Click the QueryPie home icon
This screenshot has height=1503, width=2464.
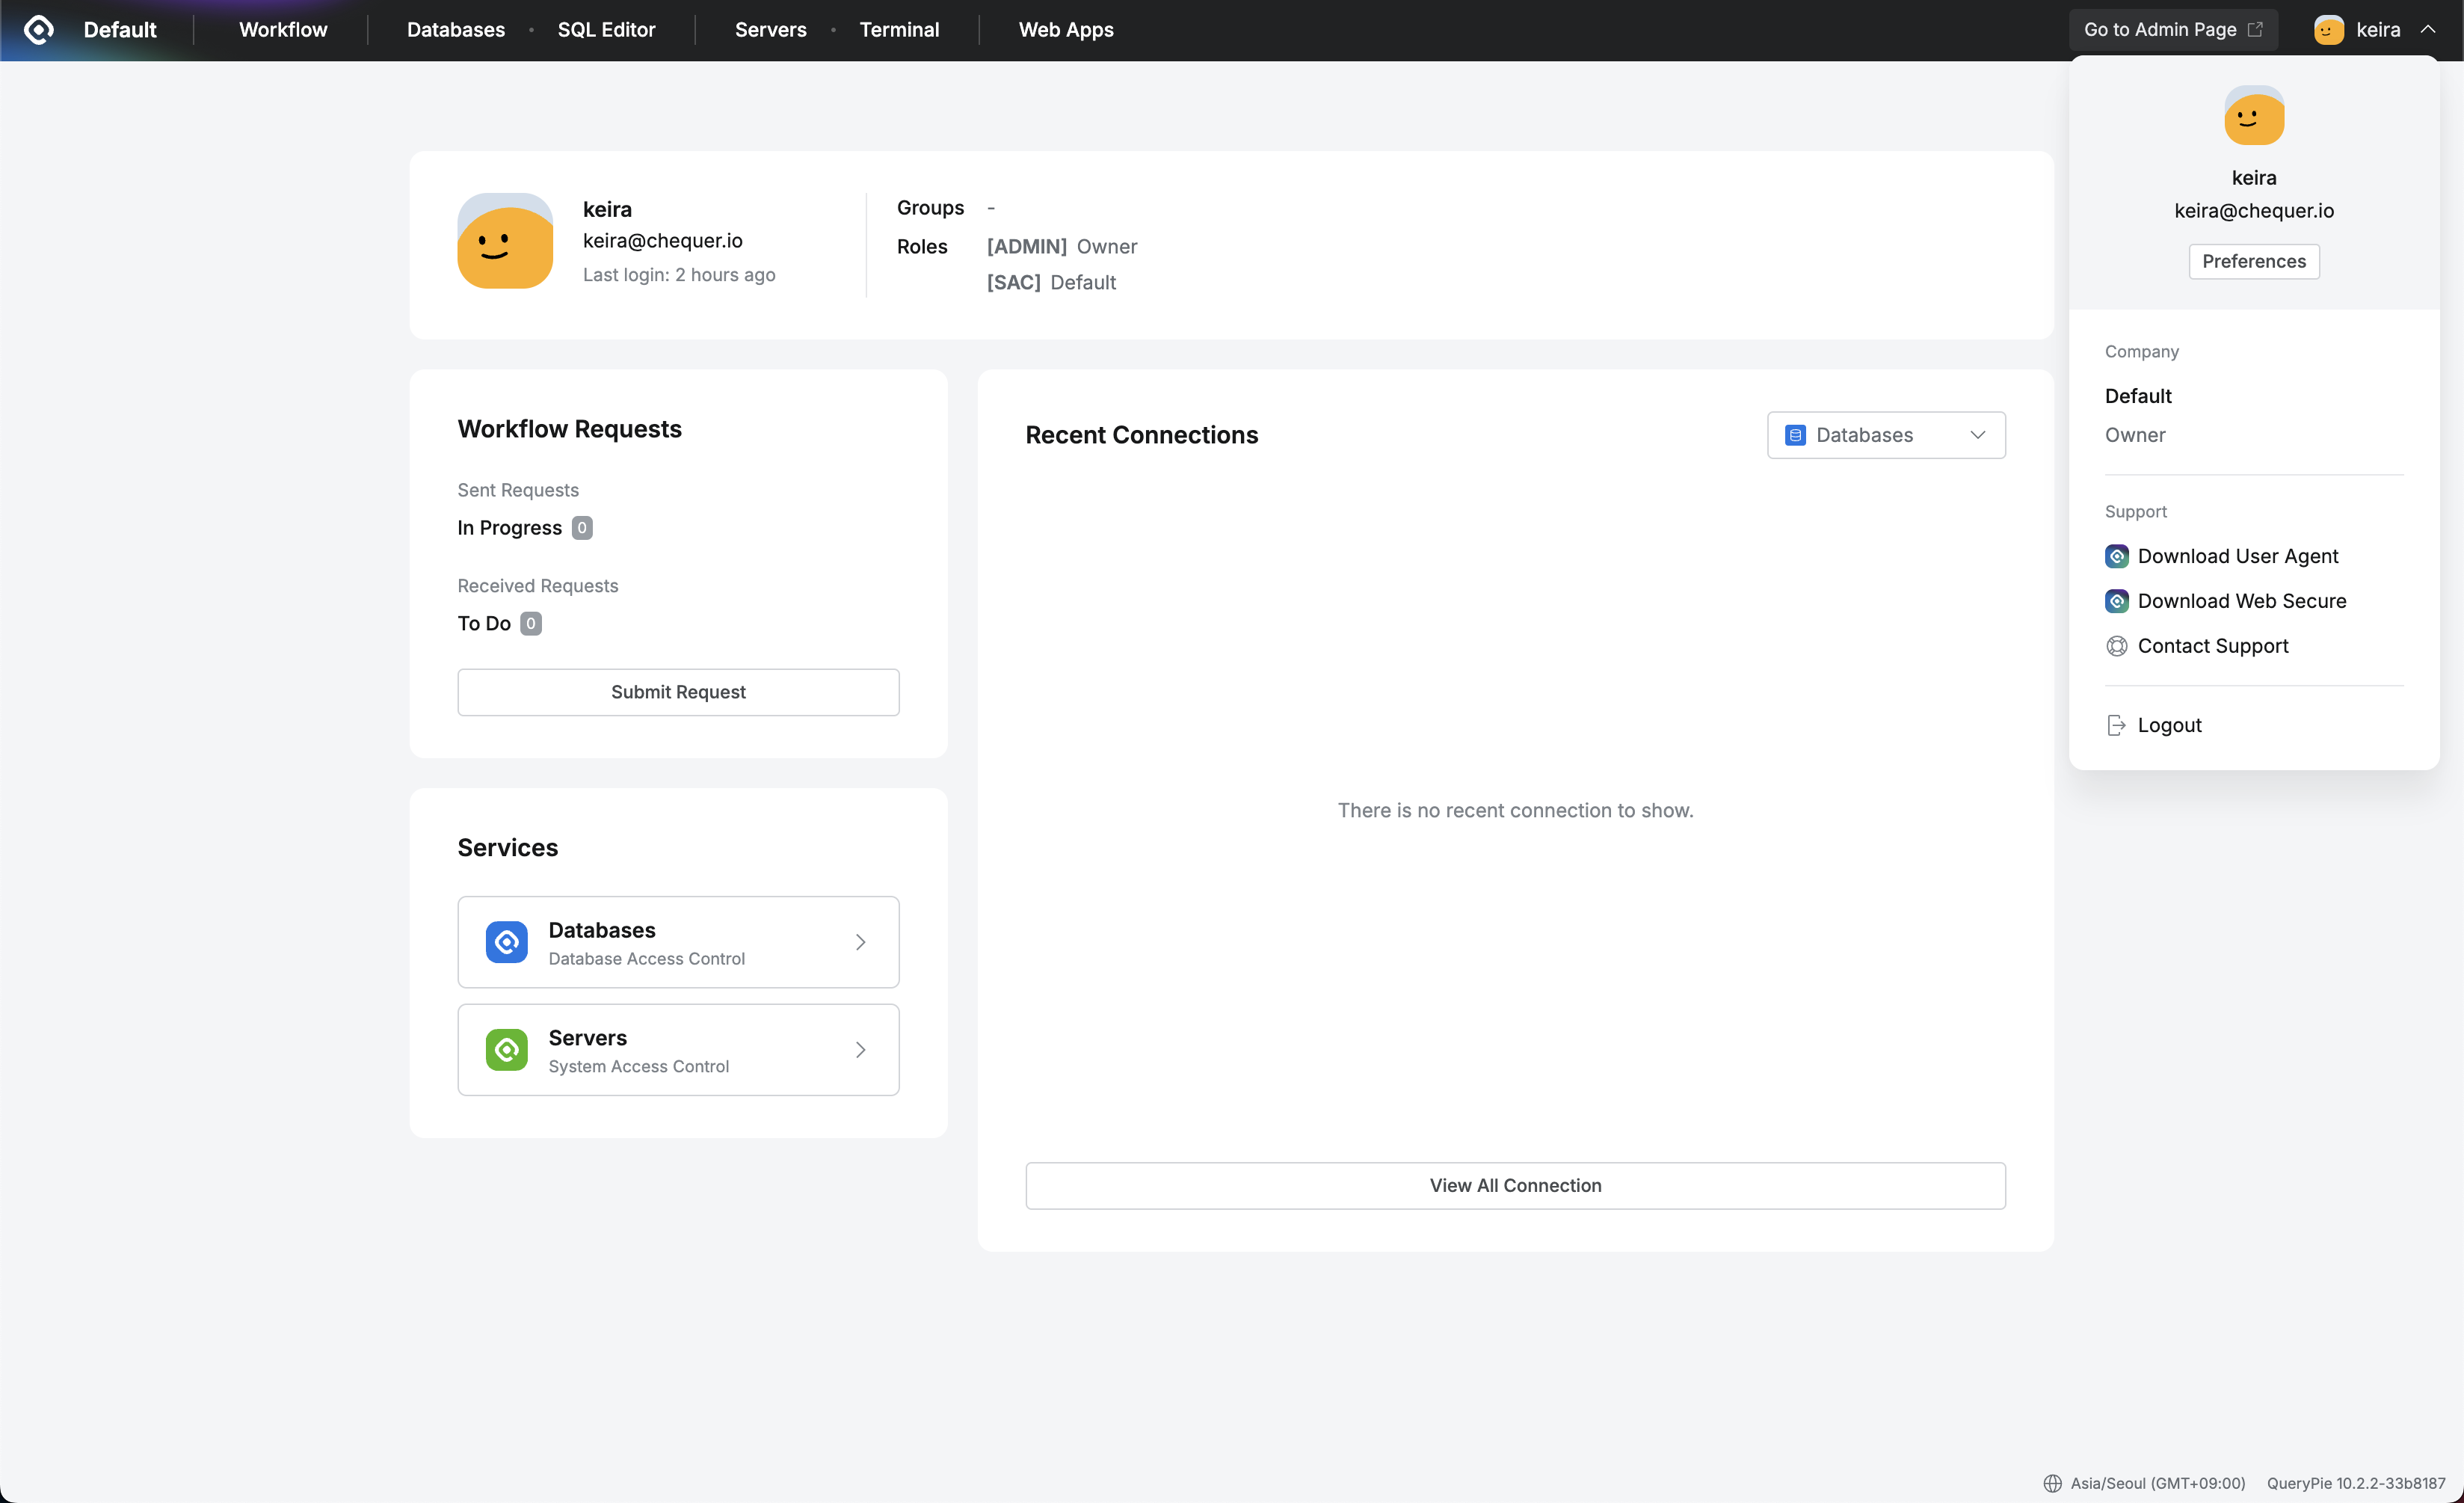pyautogui.click(x=39, y=30)
